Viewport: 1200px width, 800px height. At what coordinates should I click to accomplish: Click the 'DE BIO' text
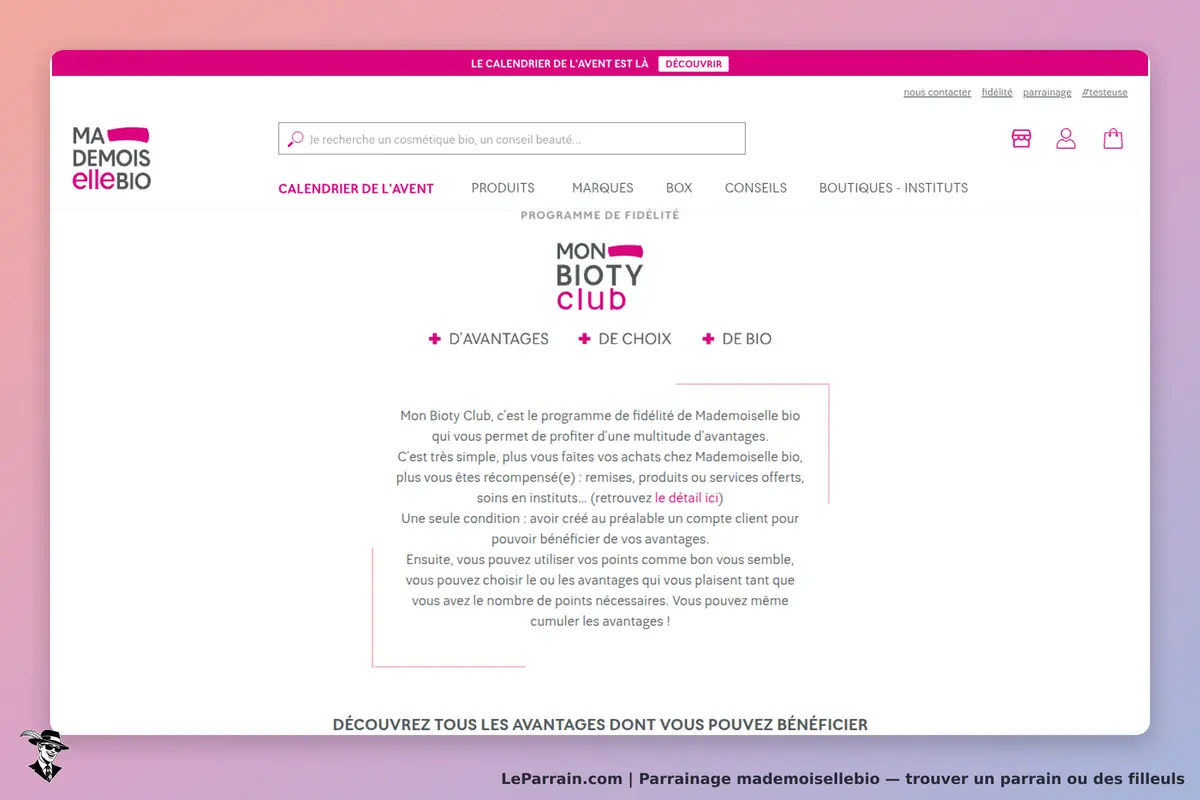pyautogui.click(x=747, y=339)
